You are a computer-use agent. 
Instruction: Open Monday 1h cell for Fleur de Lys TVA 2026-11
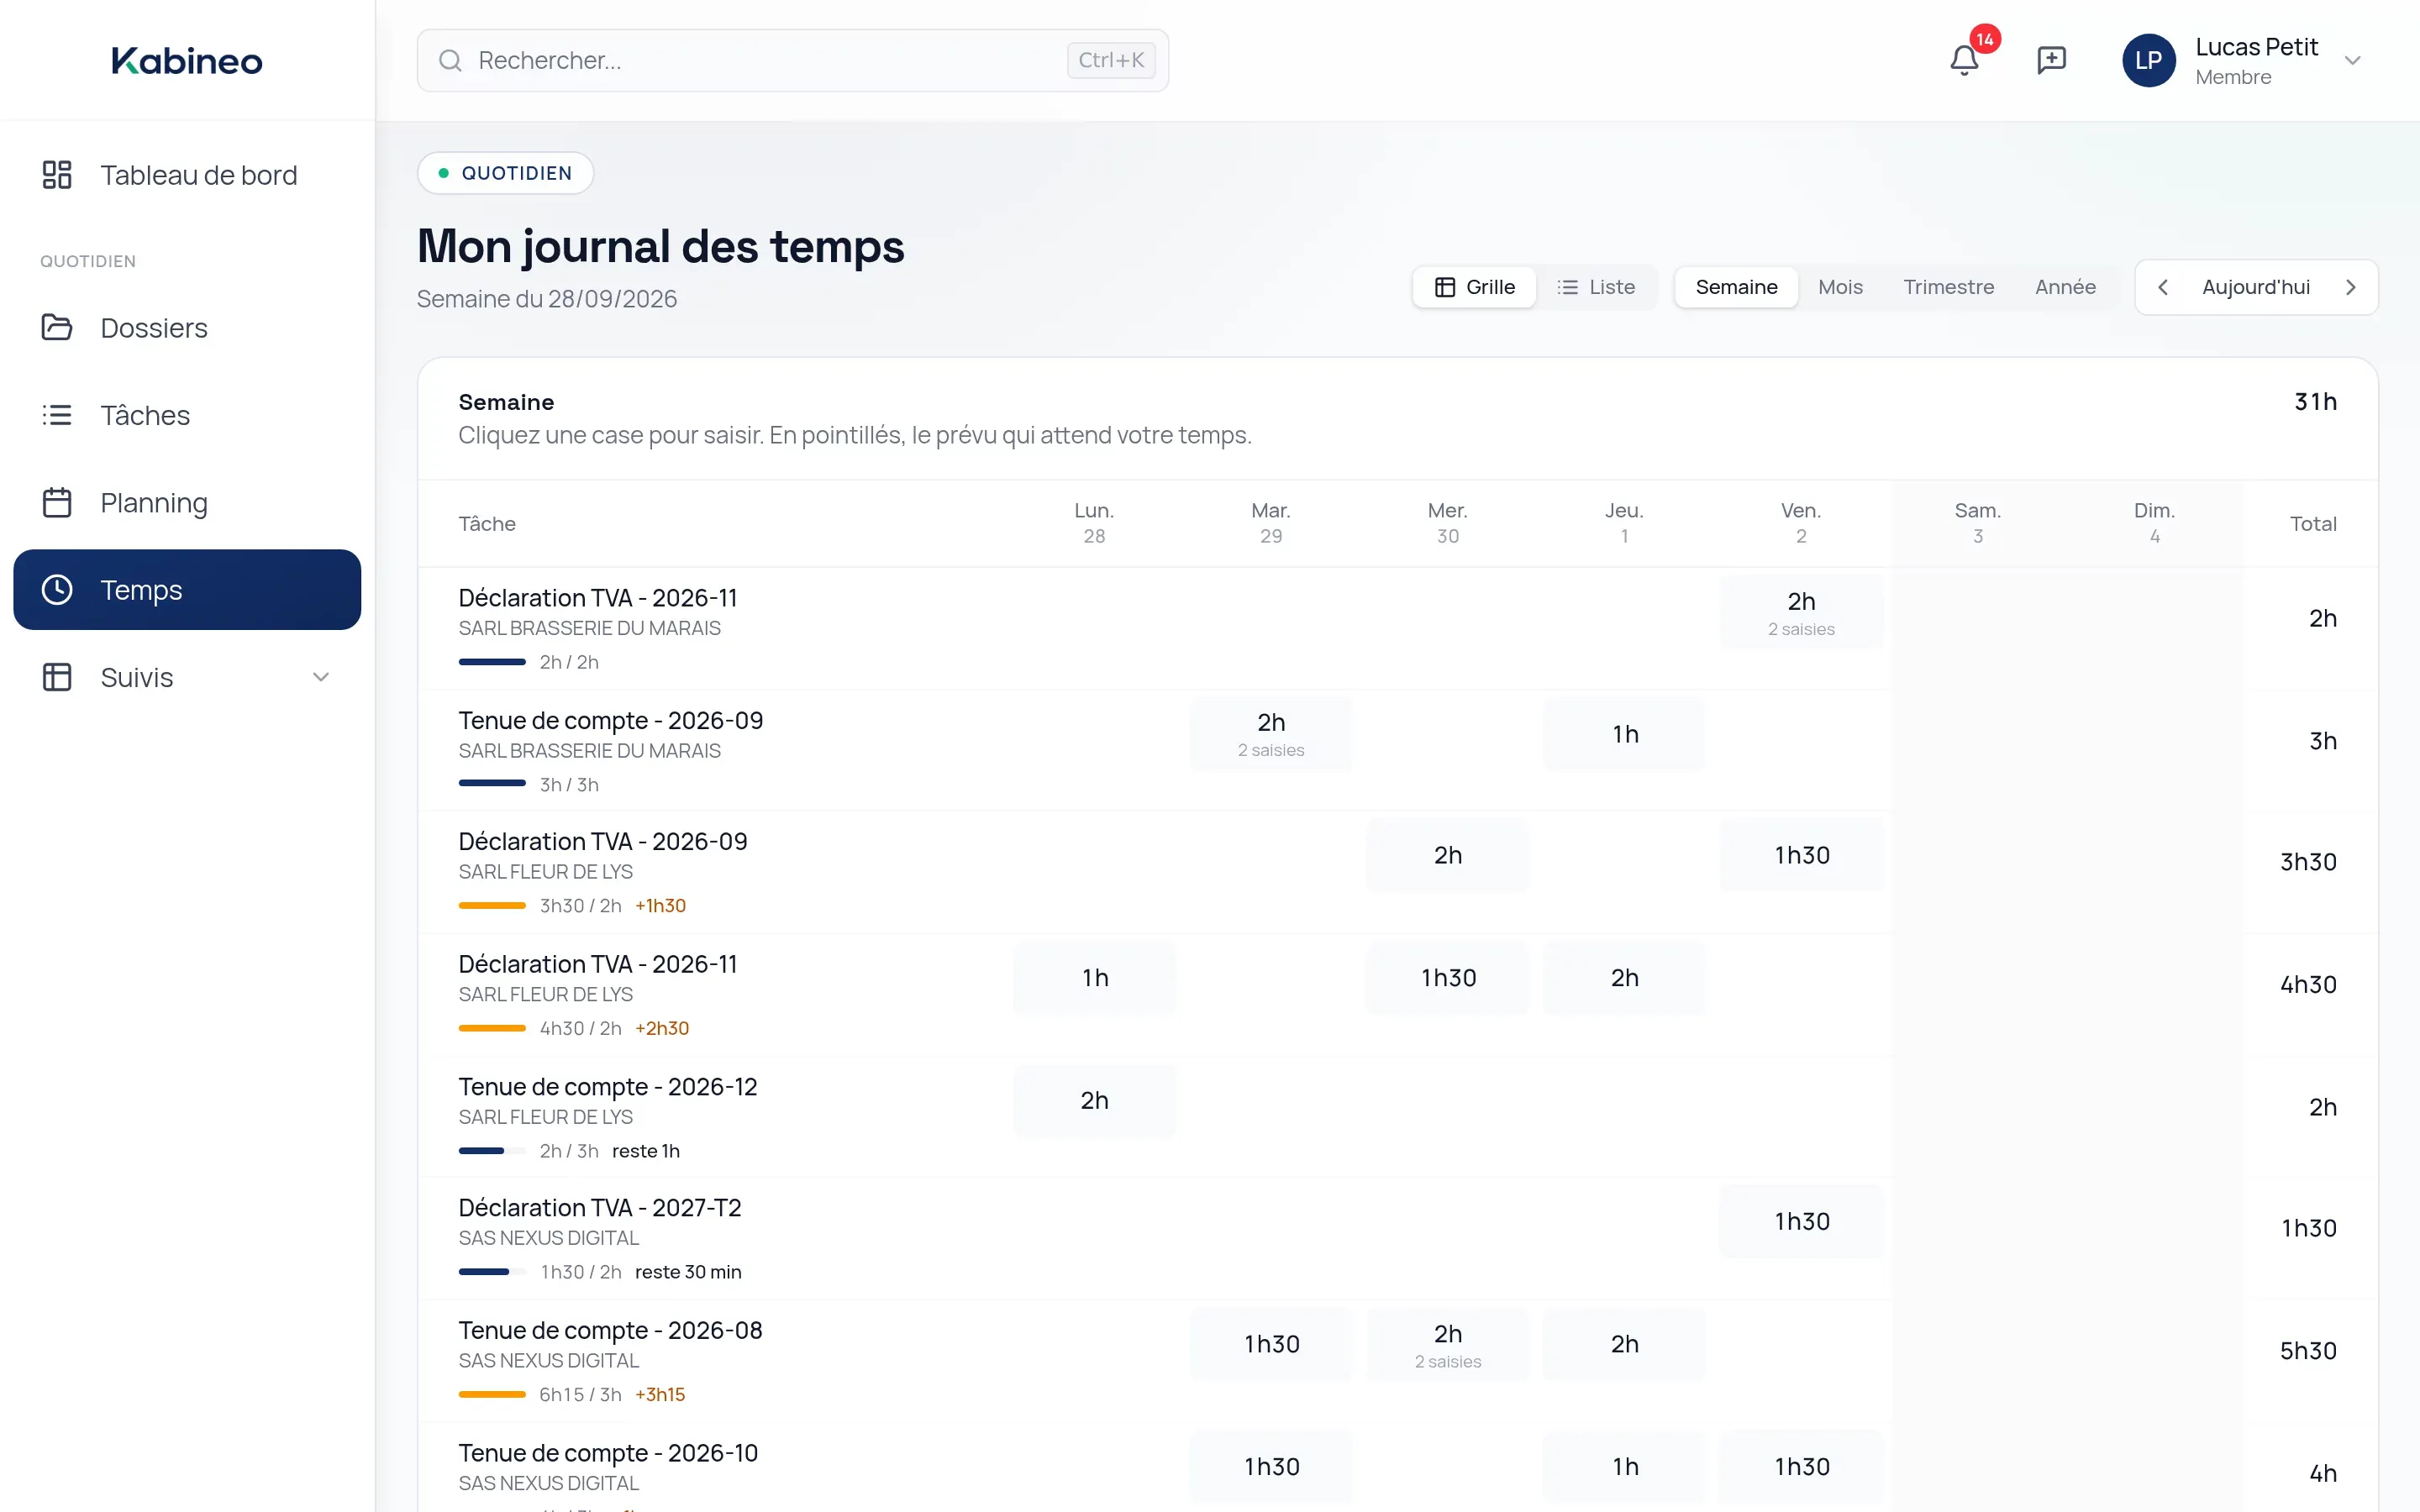click(1094, 978)
